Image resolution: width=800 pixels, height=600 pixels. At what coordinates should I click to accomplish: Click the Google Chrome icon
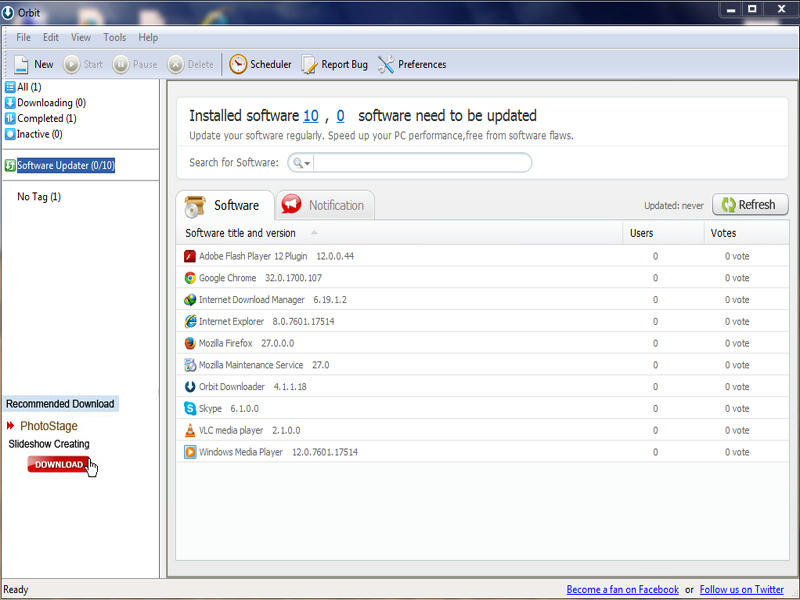coord(190,278)
